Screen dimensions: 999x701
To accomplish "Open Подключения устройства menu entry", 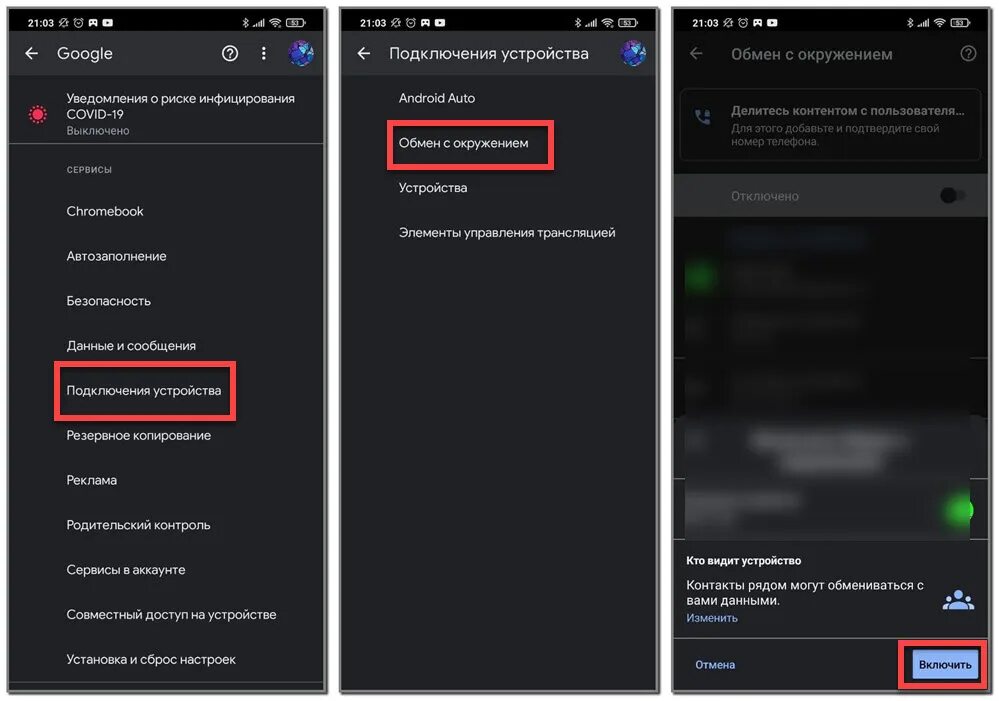I will pos(145,391).
